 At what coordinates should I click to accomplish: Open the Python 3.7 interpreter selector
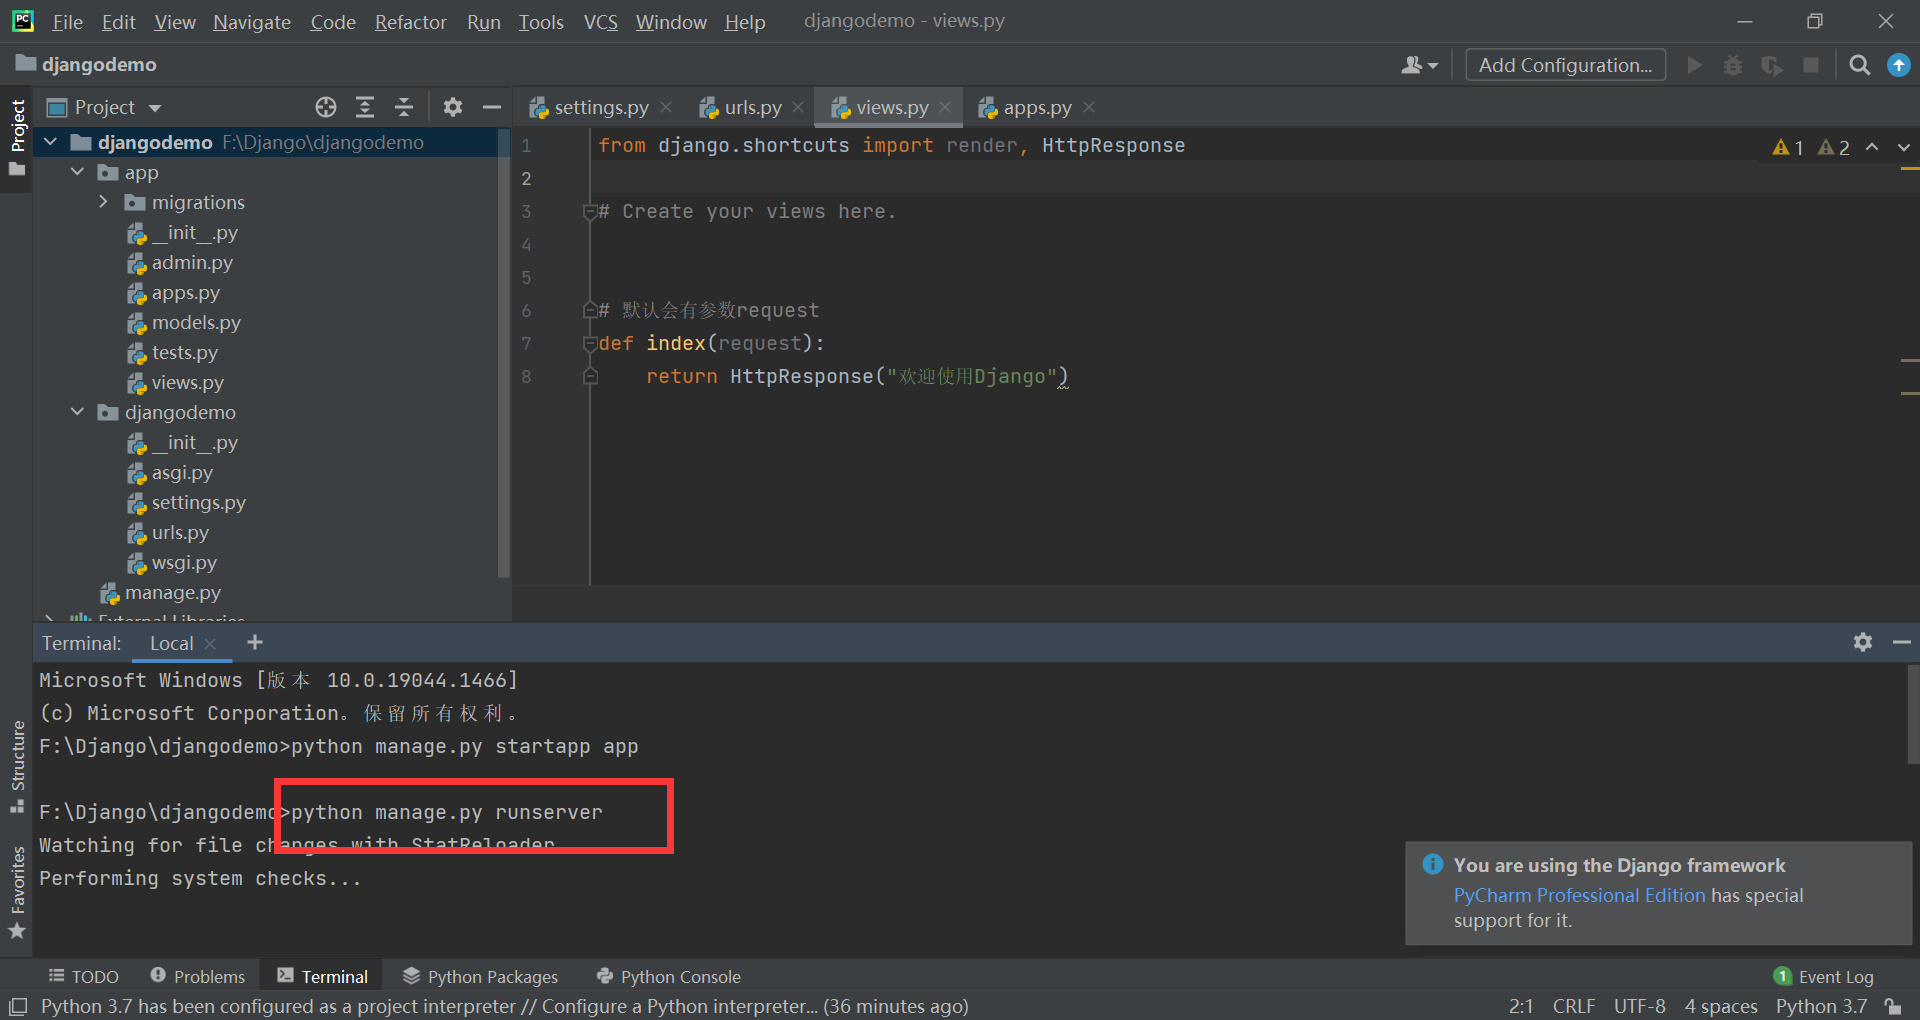point(1821,1006)
